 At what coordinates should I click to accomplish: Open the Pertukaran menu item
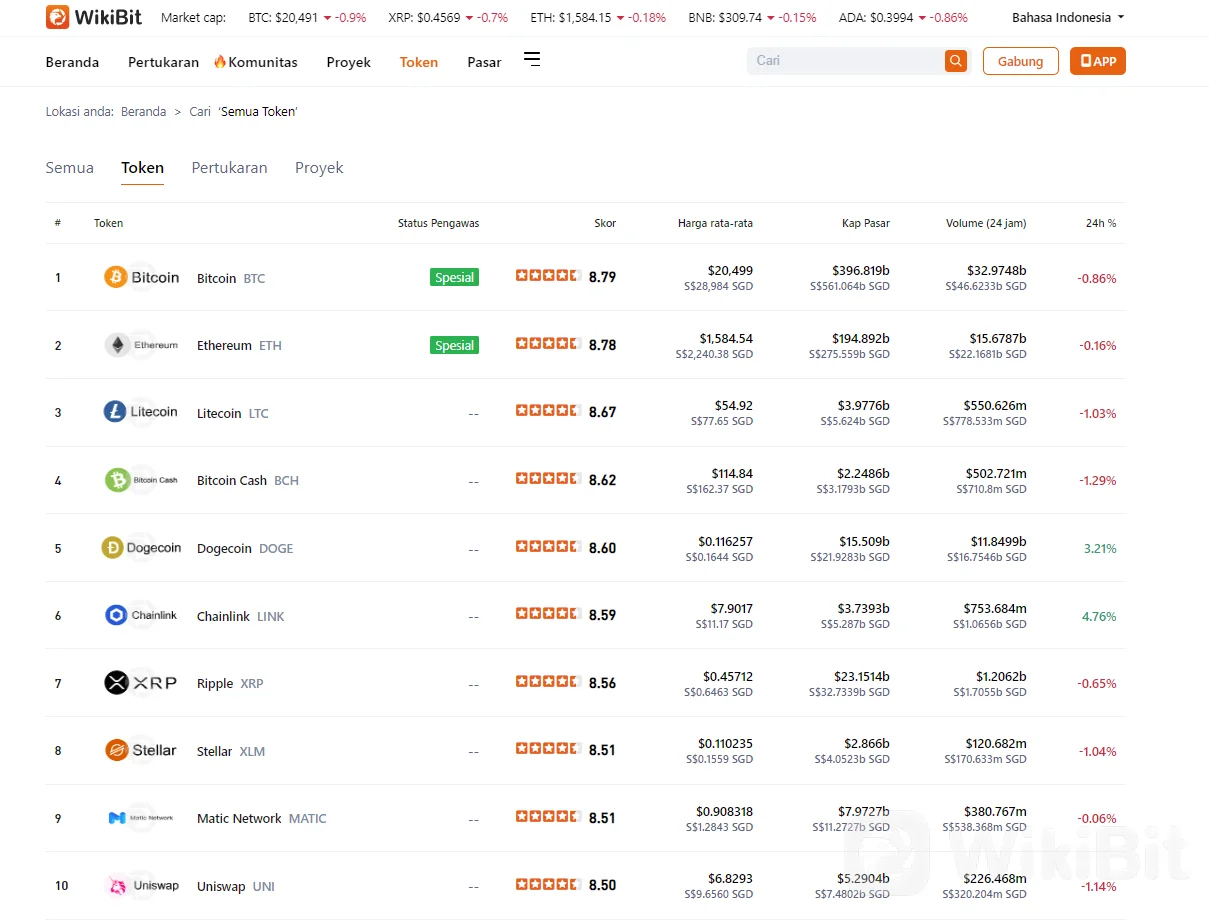click(163, 62)
